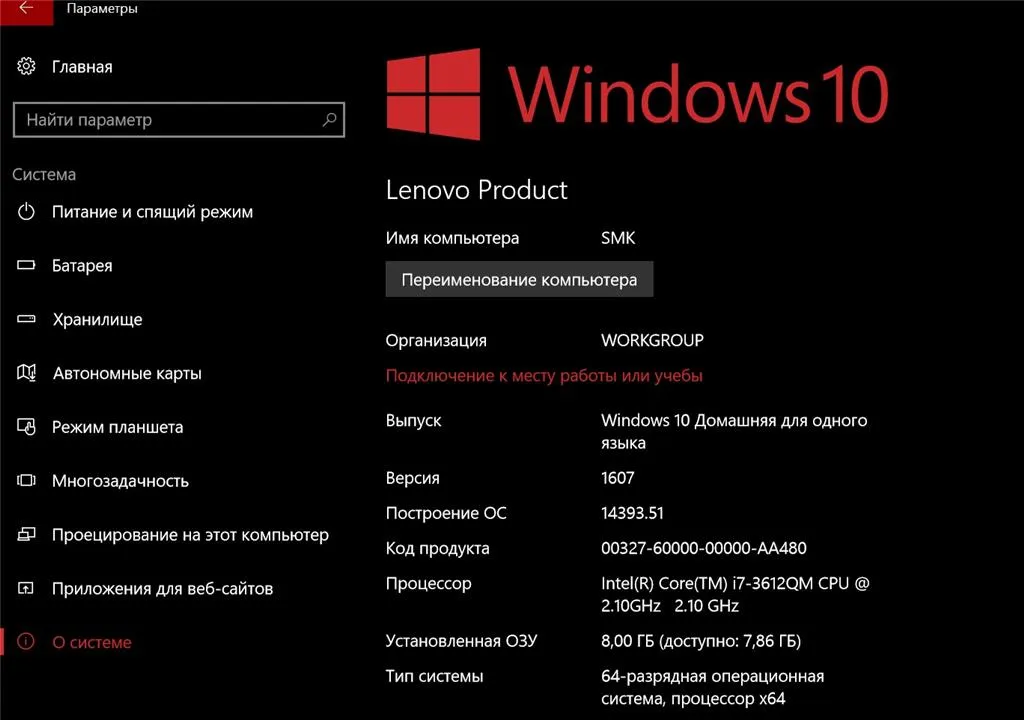The height and width of the screenshot is (720, 1024).
Task: Click the storage drive icon for Хранилище
Action: coord(26,319)
